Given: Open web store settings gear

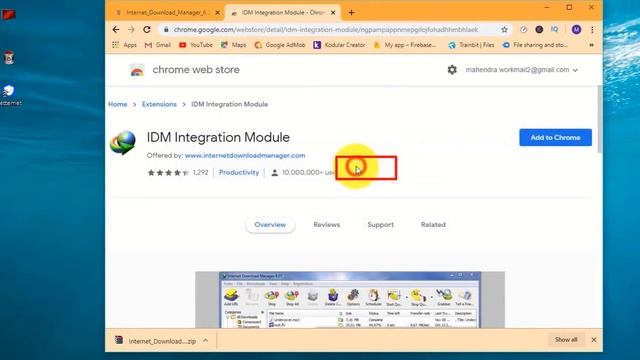Looking at the screenshot, I should coord(452,70).
